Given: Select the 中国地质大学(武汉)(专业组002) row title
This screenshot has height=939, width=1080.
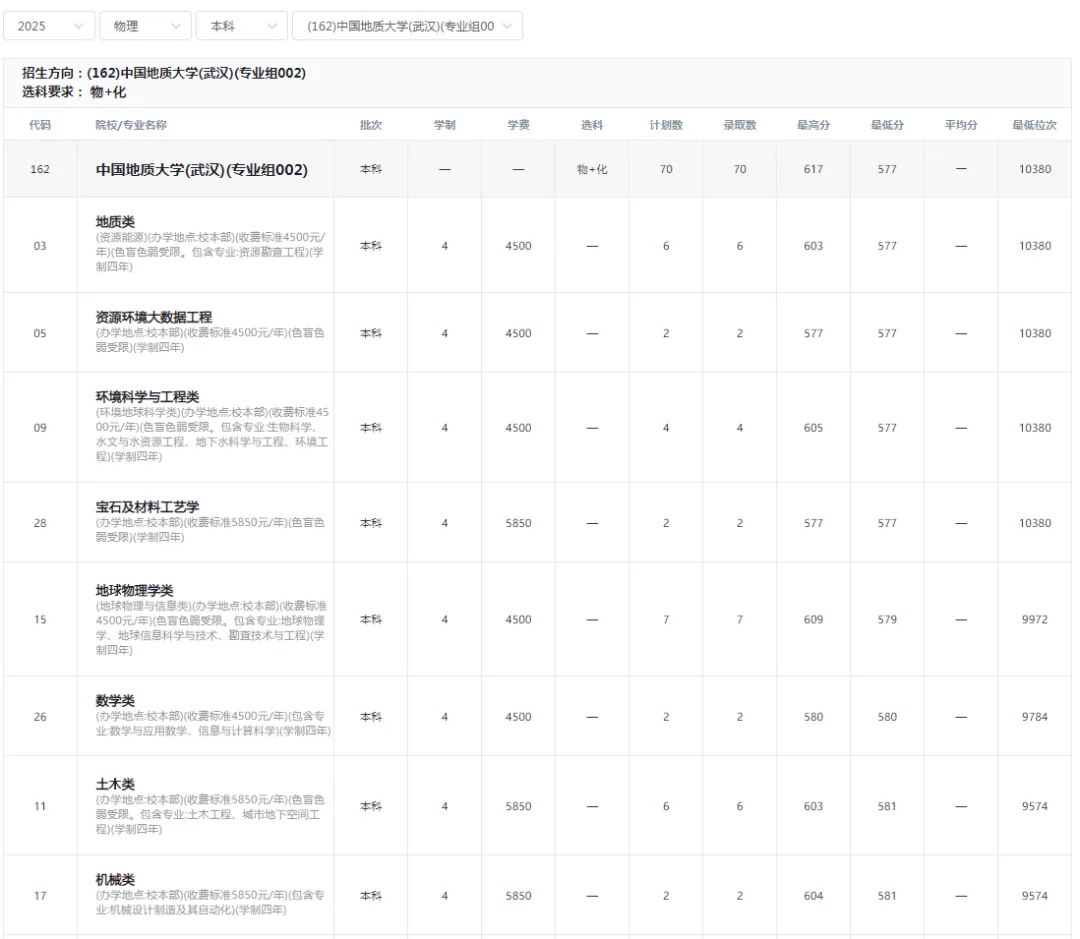Looking at the screenshot, I should (x=202, y=169).
